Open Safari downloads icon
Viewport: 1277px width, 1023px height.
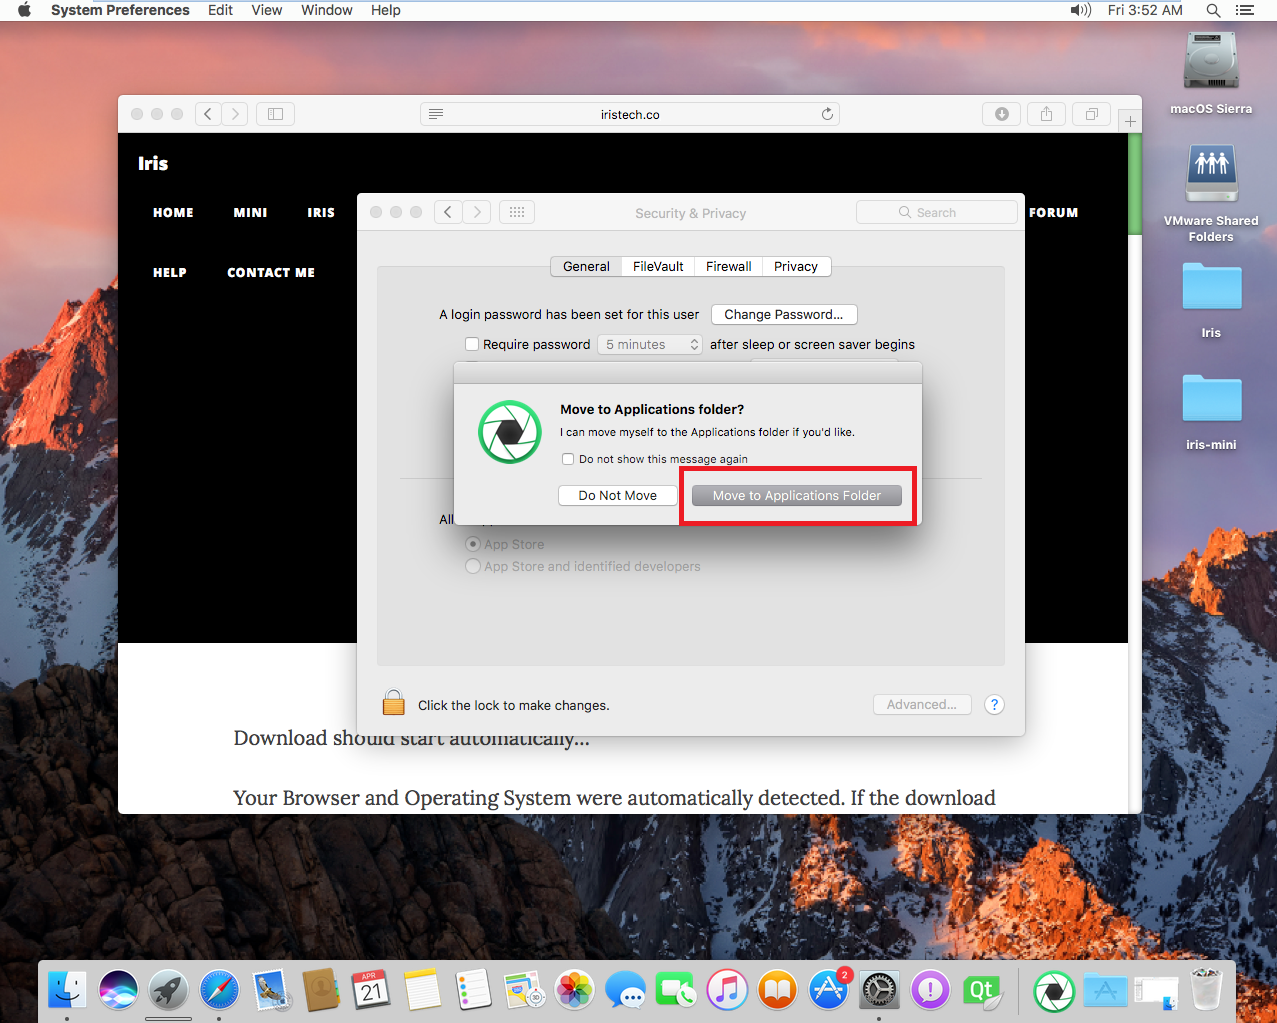click(1001, 114)
